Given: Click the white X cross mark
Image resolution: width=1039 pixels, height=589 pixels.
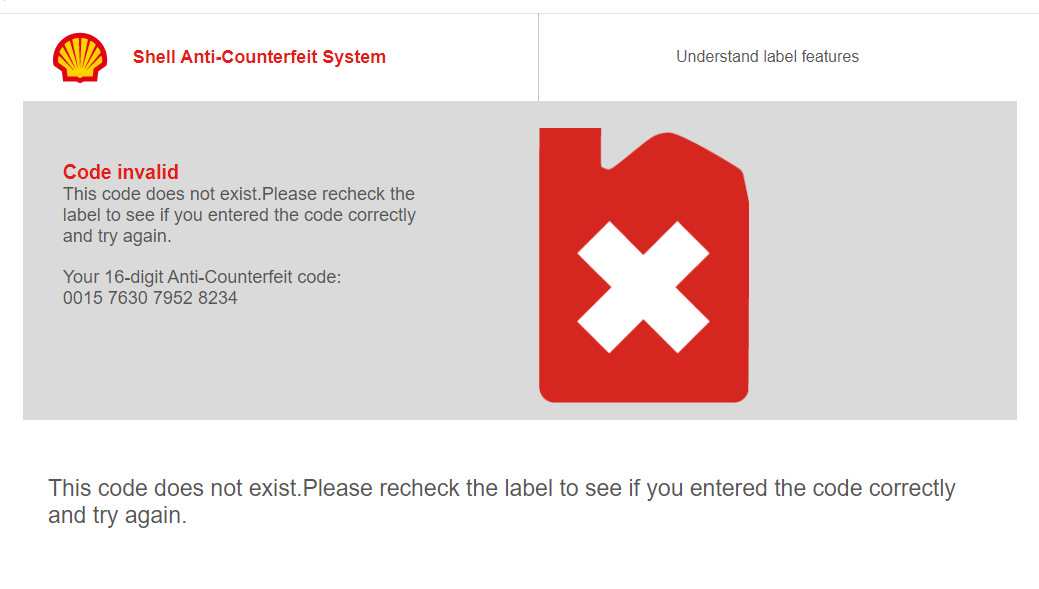Looking at the screenshot, I should click(643, 287).
